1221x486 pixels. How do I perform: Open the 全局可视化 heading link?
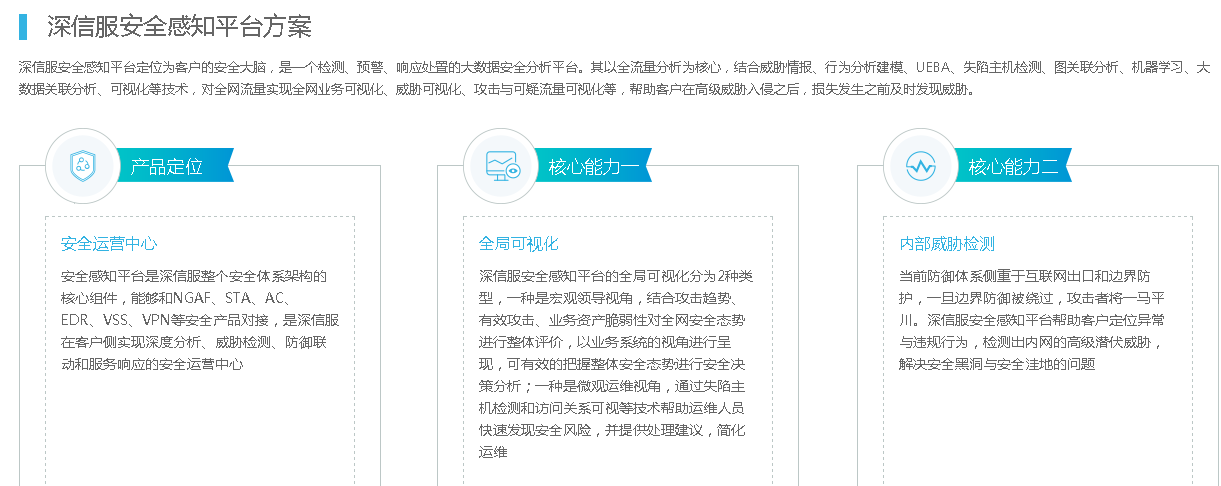[x=518, y=244]
